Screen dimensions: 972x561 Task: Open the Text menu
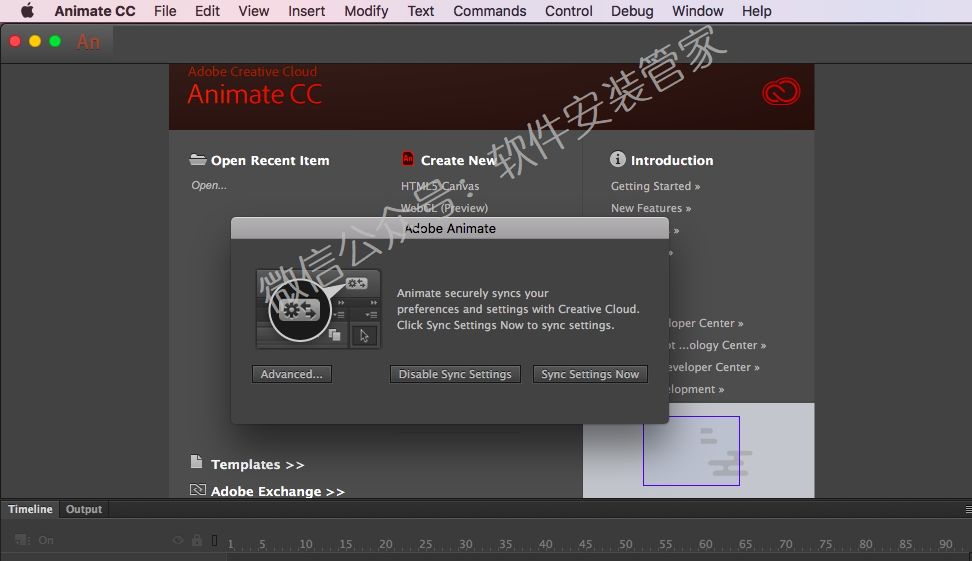point(420,11)
